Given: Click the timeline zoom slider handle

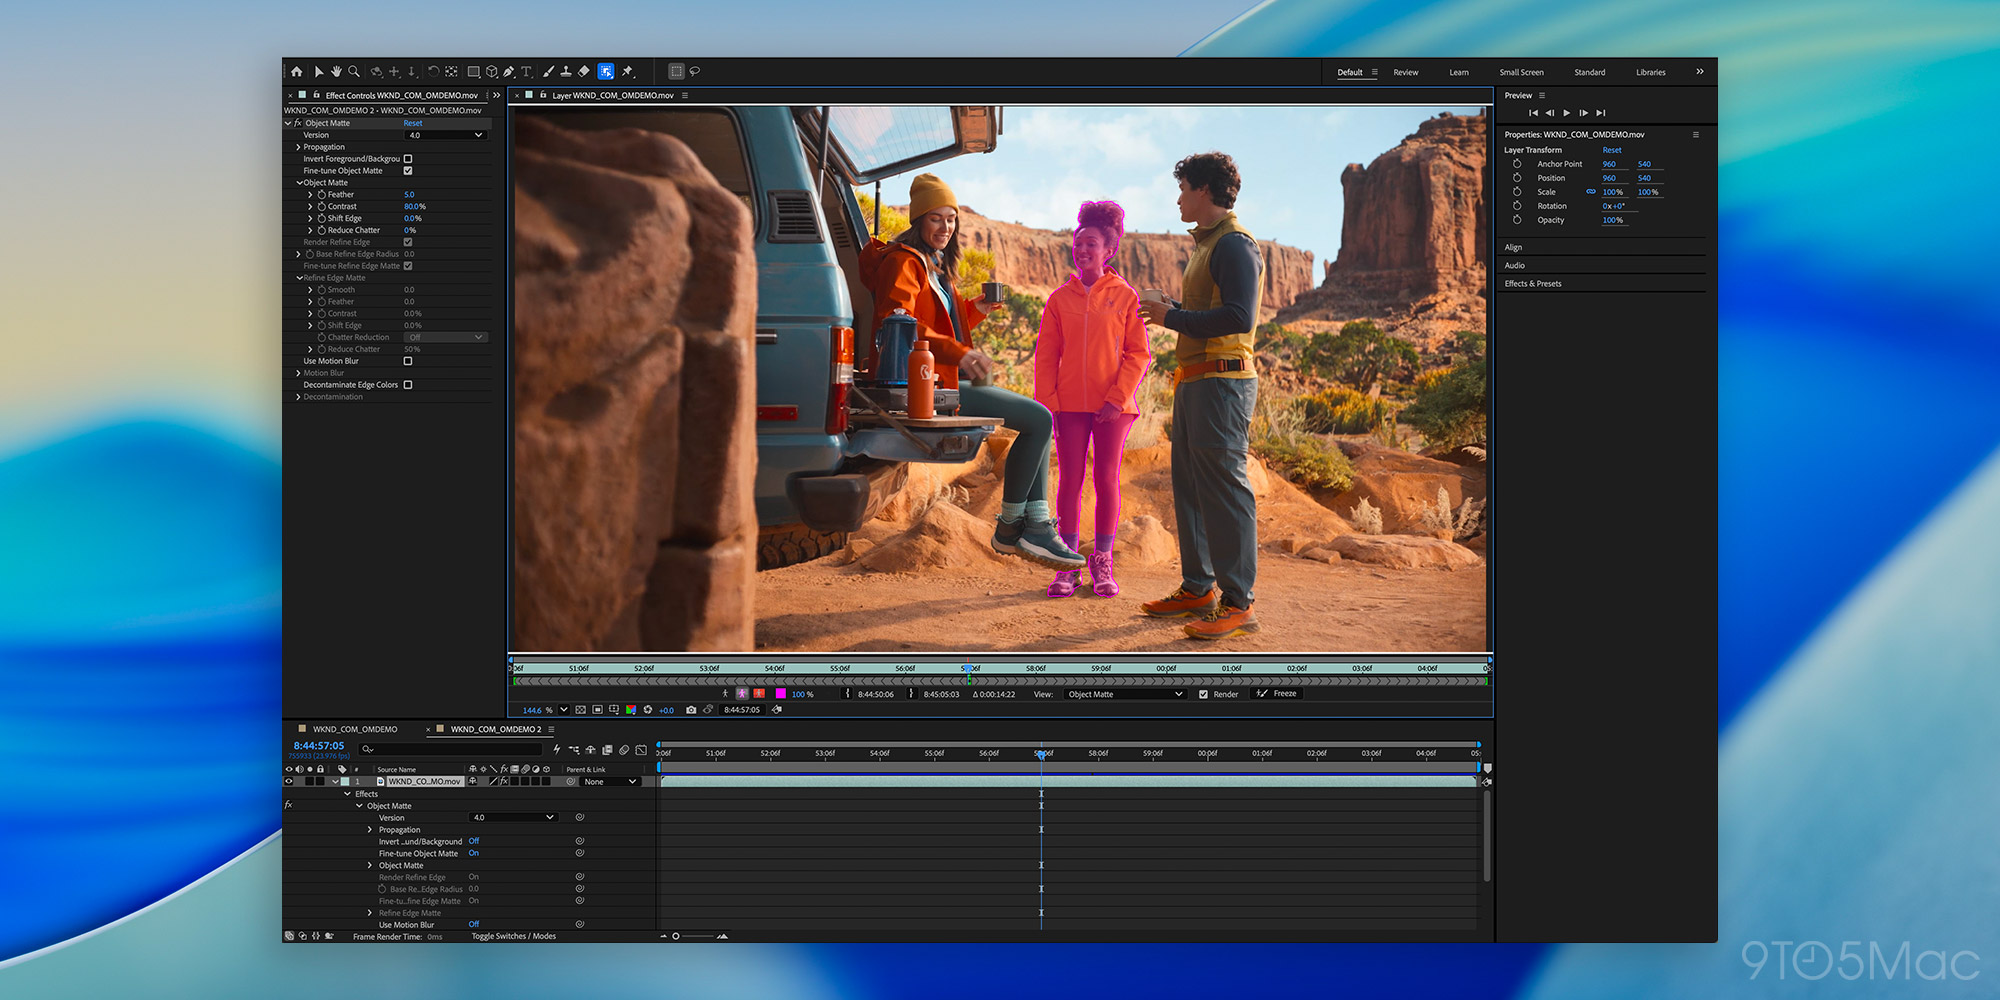Looking at the screenshot, I should click(x=676, y=936).
